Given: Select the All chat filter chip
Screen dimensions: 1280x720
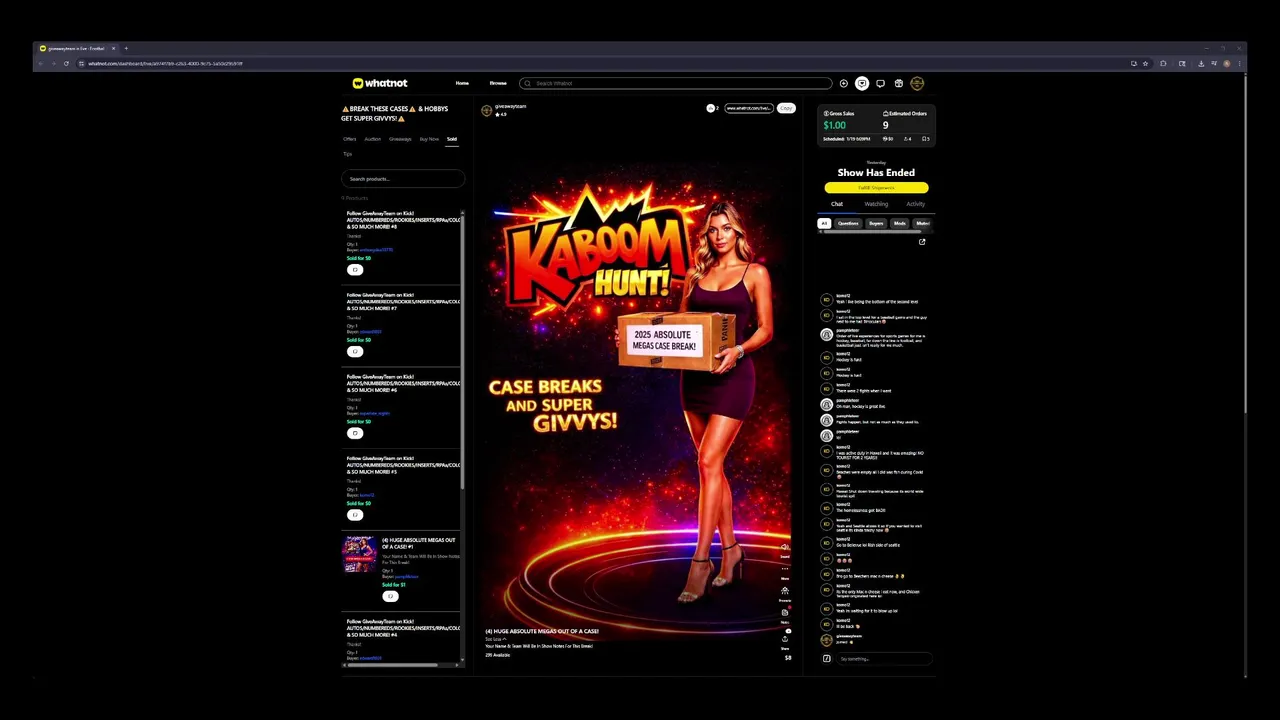Looking at the screenshot, I should 824,224.
